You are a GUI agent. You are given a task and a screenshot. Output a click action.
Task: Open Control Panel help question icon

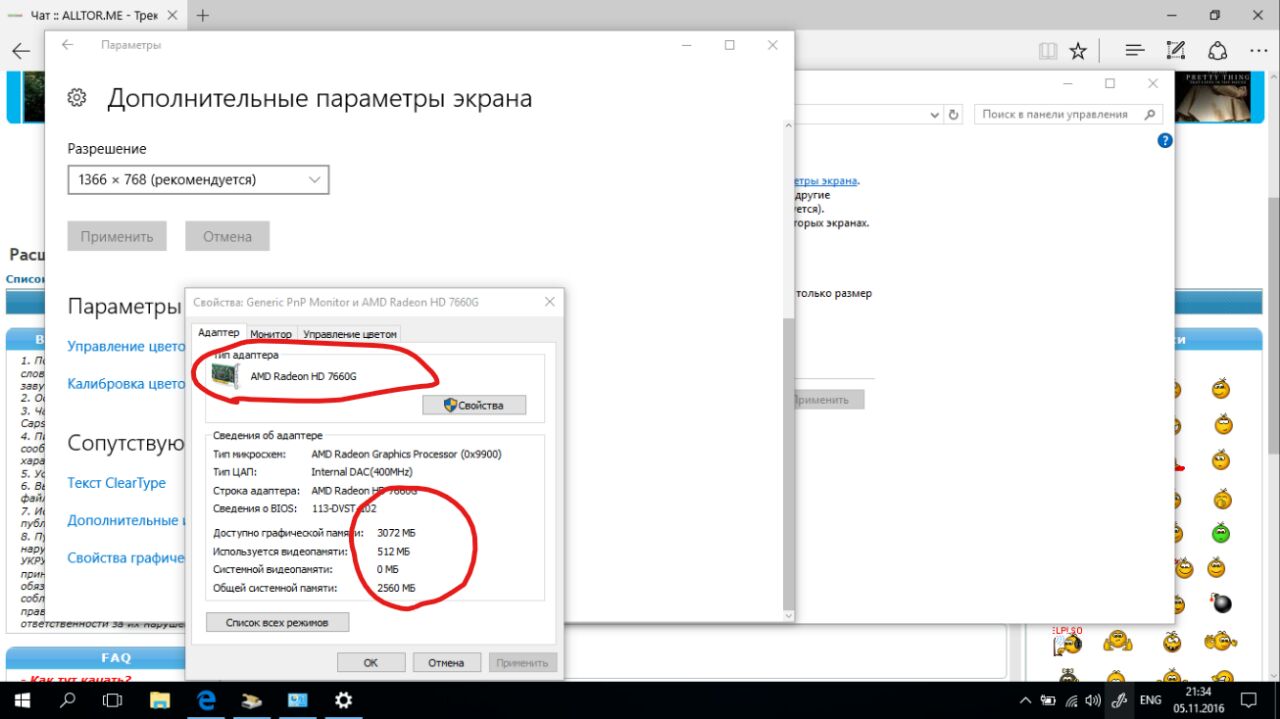click(x=1165, y=141)
